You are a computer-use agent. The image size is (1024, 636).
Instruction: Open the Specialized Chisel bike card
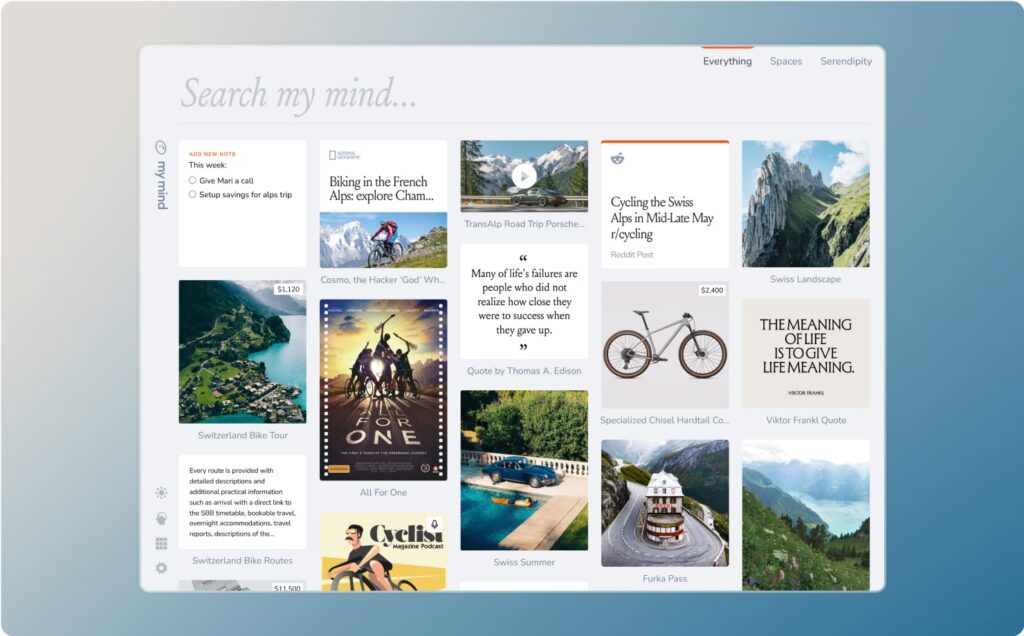coord(665,345)
